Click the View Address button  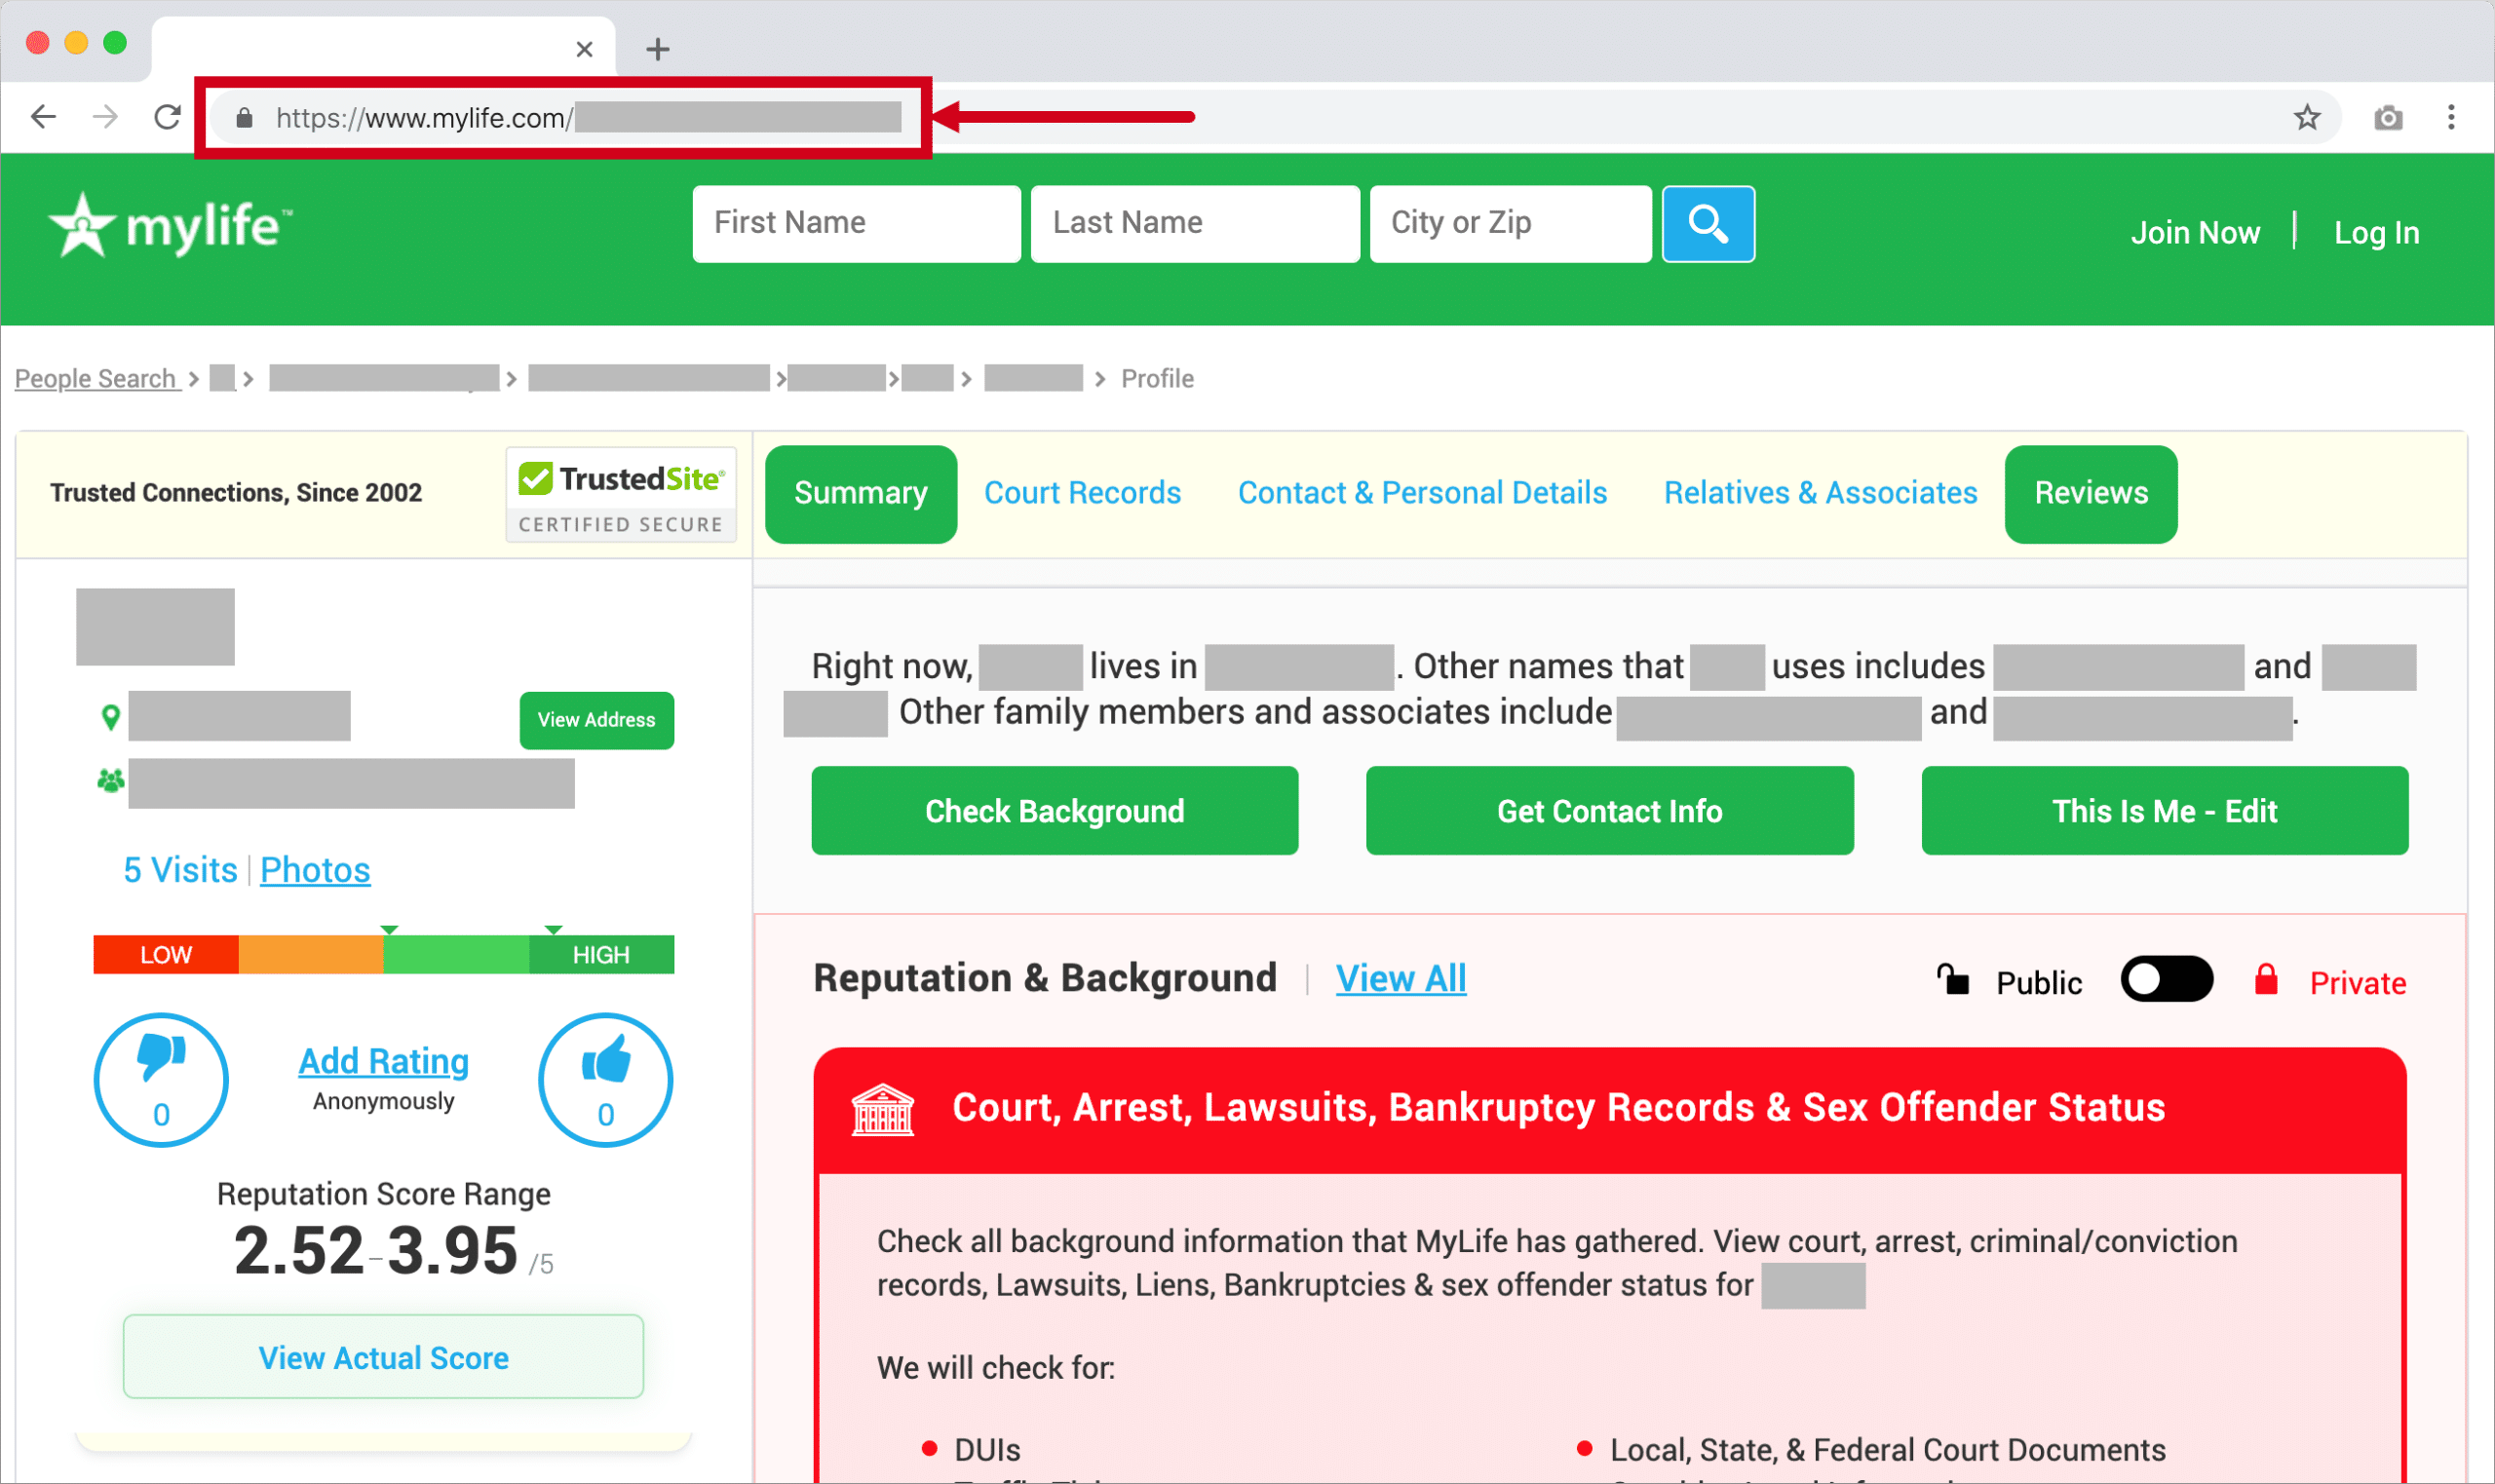click(596, 720)
